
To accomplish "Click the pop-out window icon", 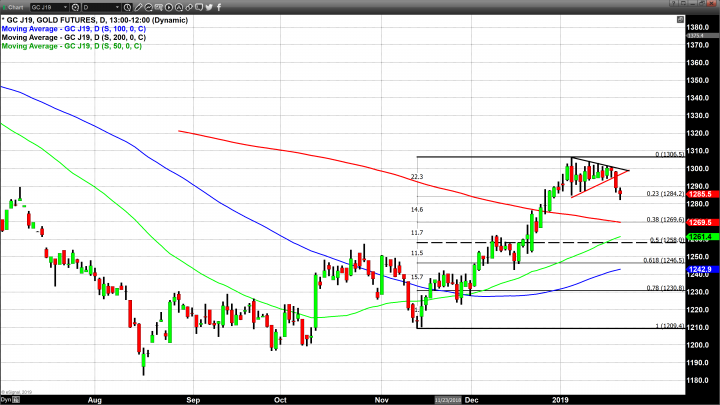I will 683,3.
